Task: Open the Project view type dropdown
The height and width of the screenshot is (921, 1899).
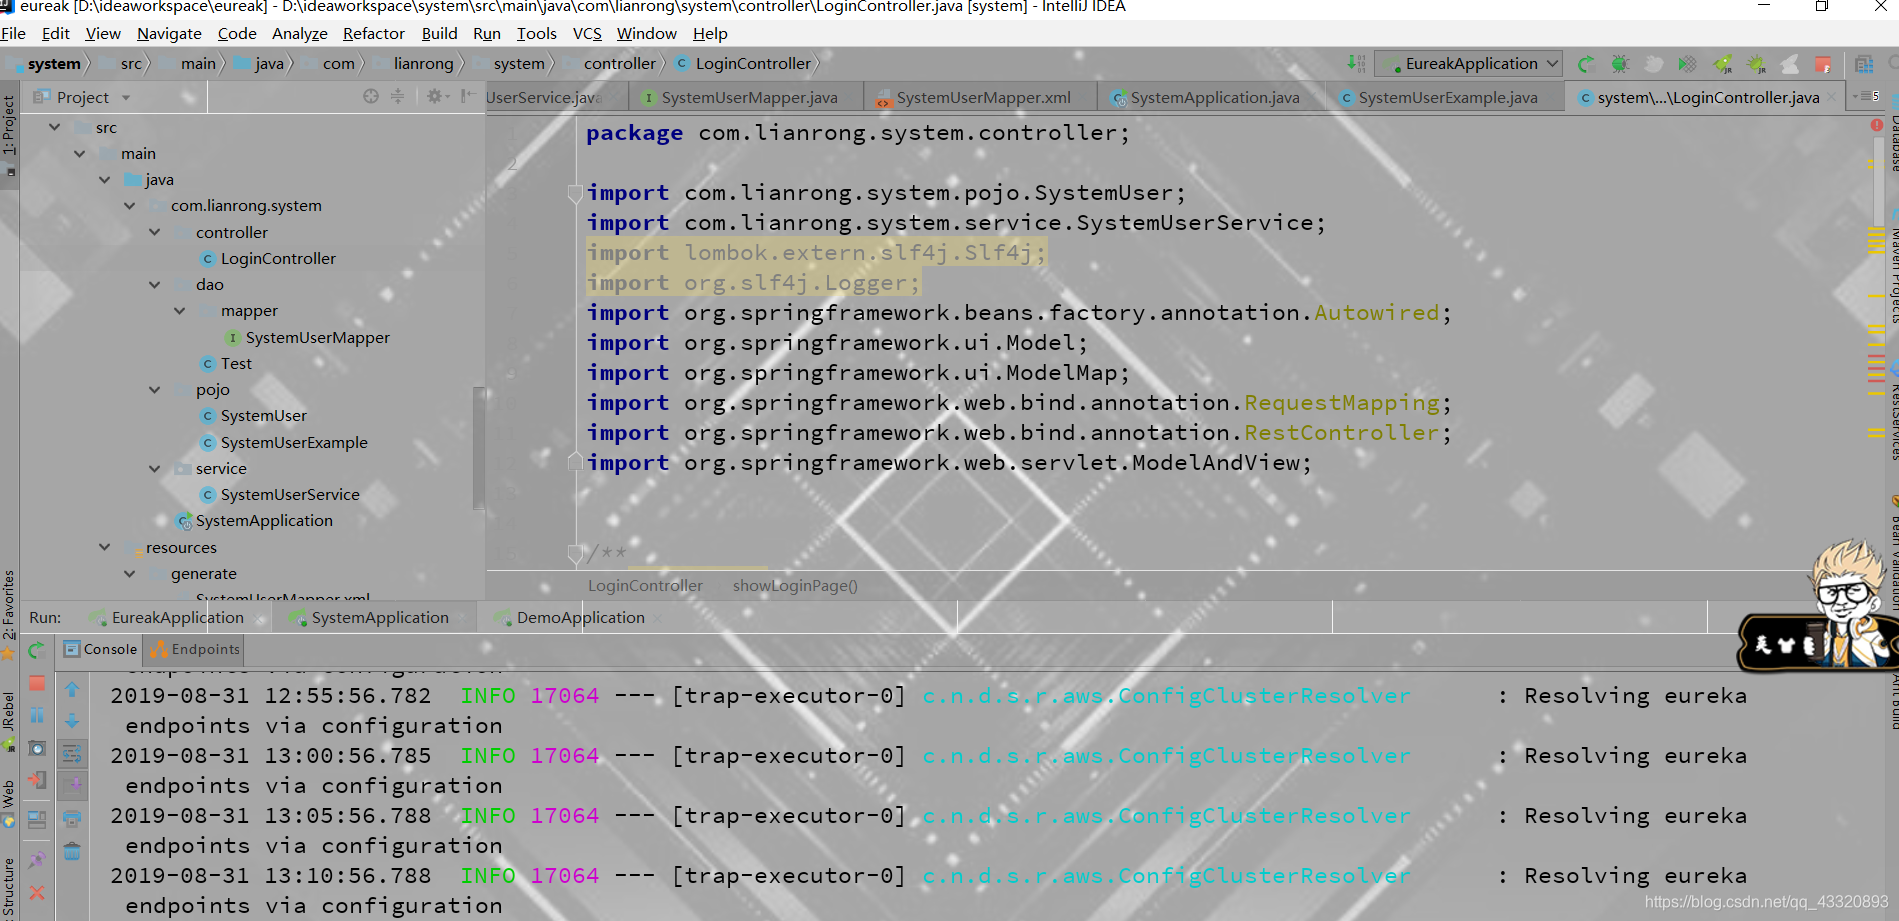Action: click(126, 98)
